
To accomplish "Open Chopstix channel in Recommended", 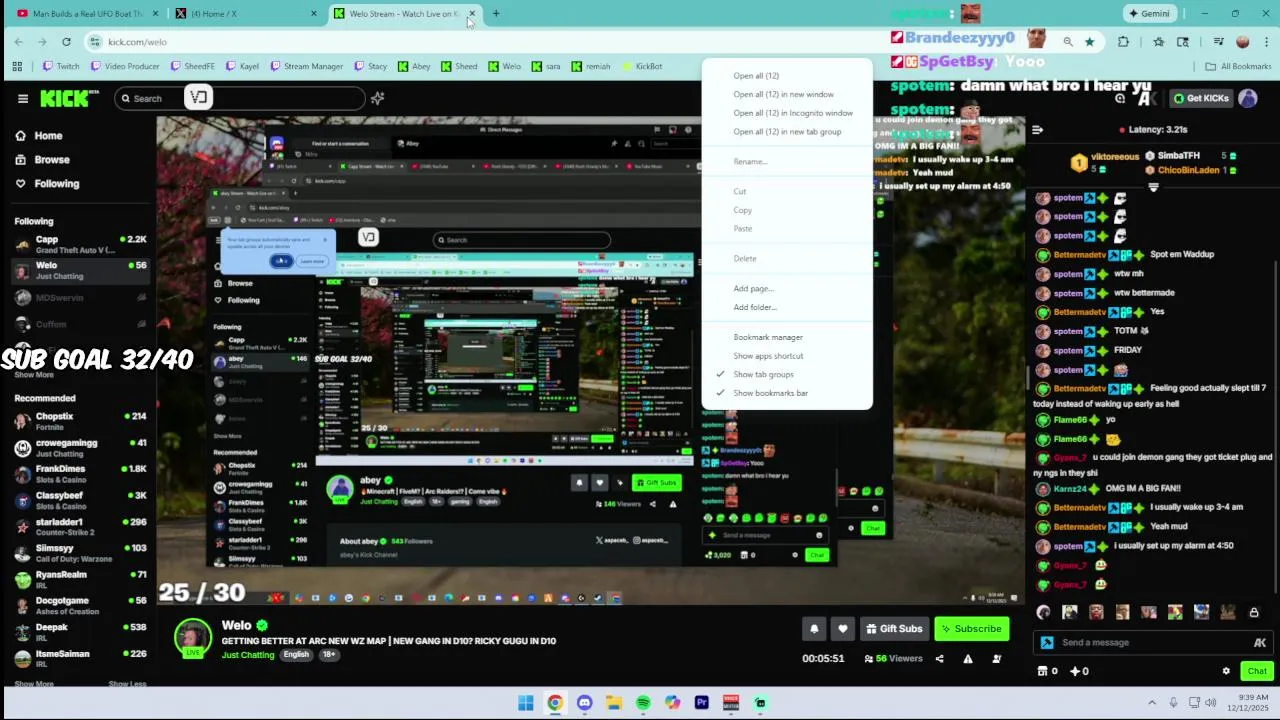I will [x=80, y=422].
